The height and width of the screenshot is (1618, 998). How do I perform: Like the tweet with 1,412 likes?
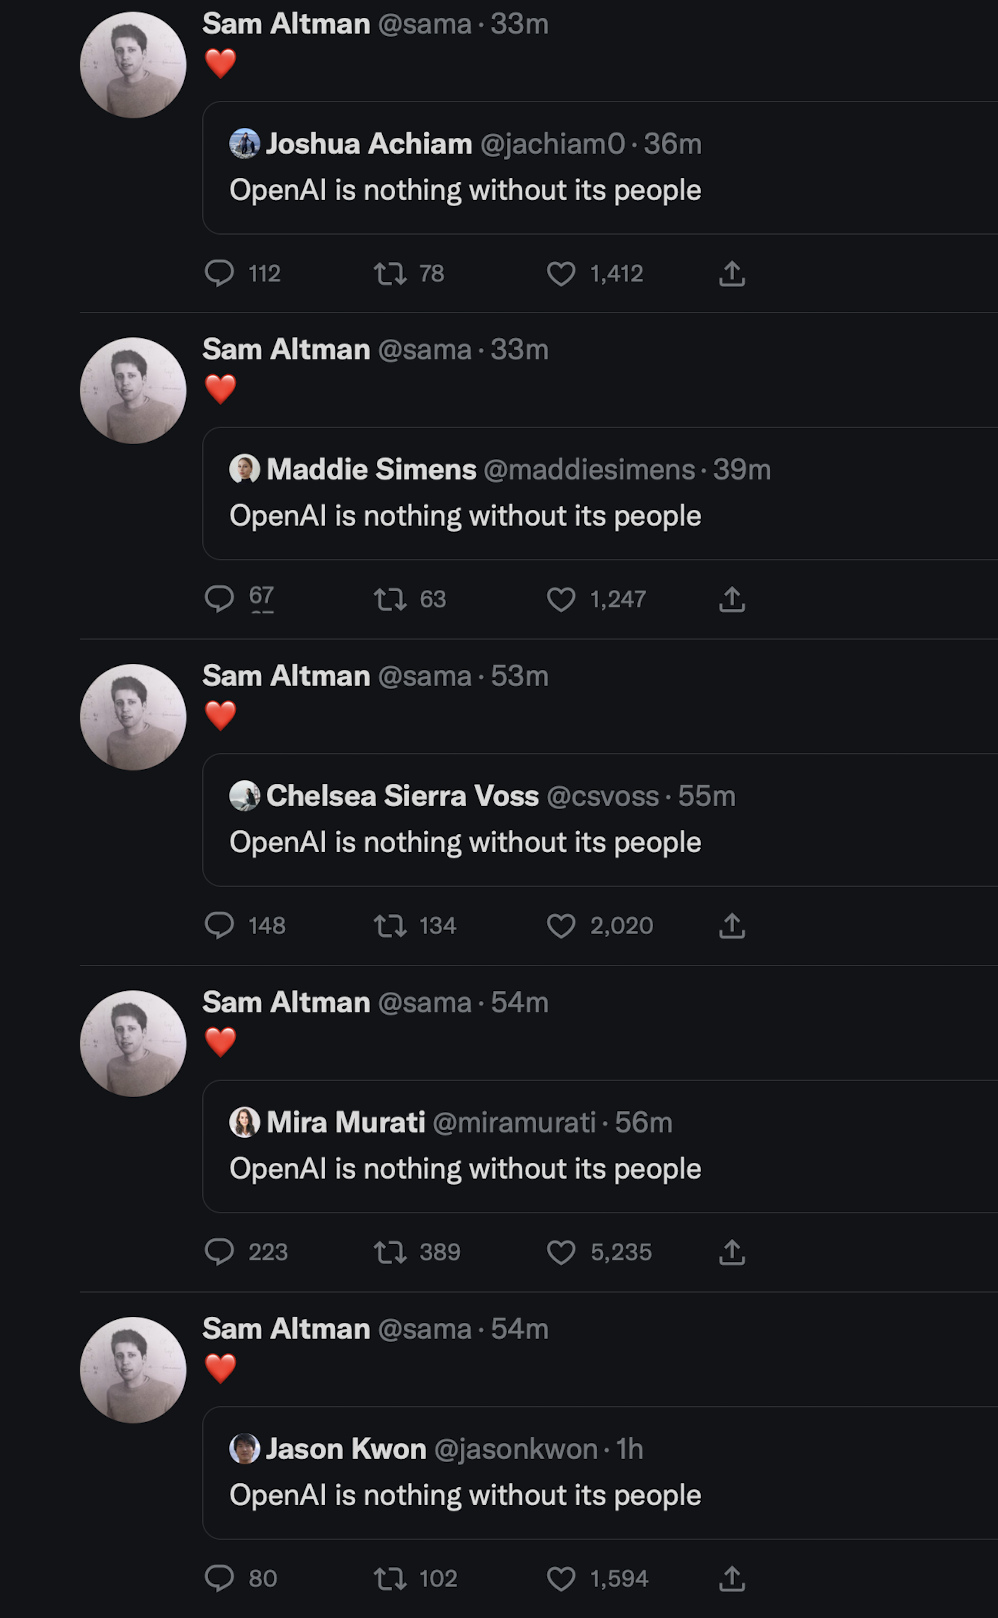561,273
